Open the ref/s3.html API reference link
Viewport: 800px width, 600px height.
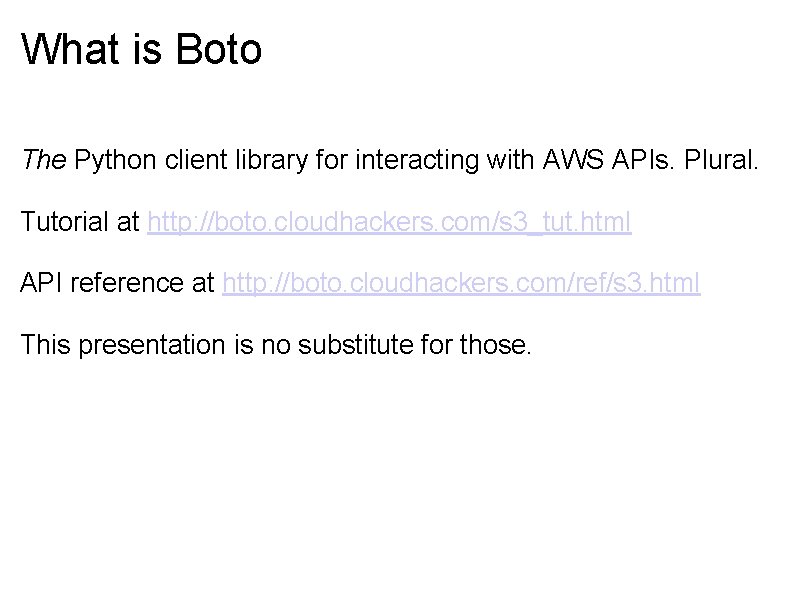pos(461,284)
